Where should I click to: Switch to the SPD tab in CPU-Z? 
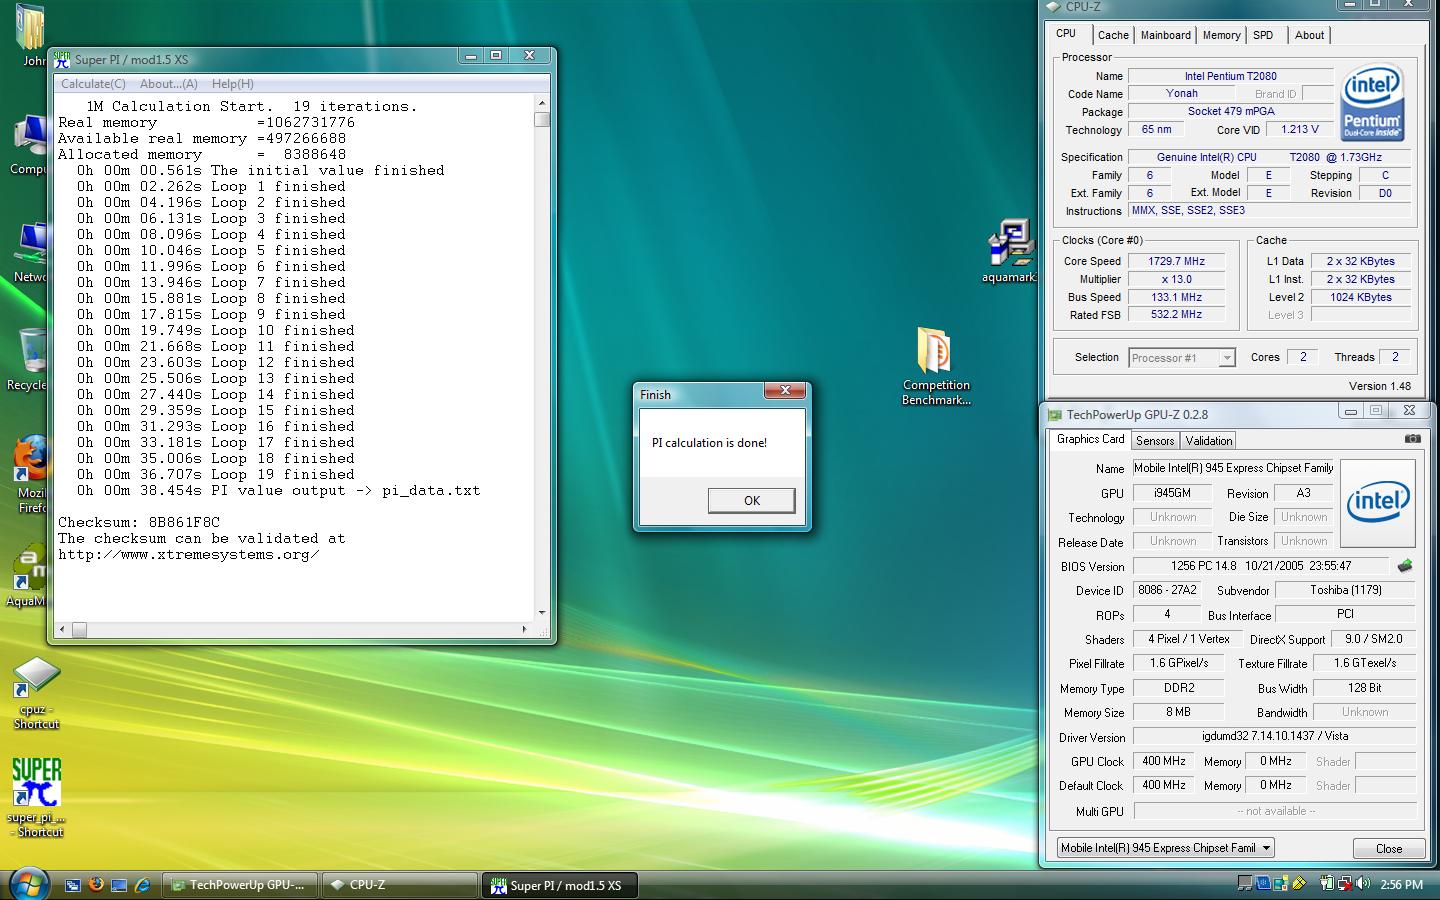tap(1263, 35)
